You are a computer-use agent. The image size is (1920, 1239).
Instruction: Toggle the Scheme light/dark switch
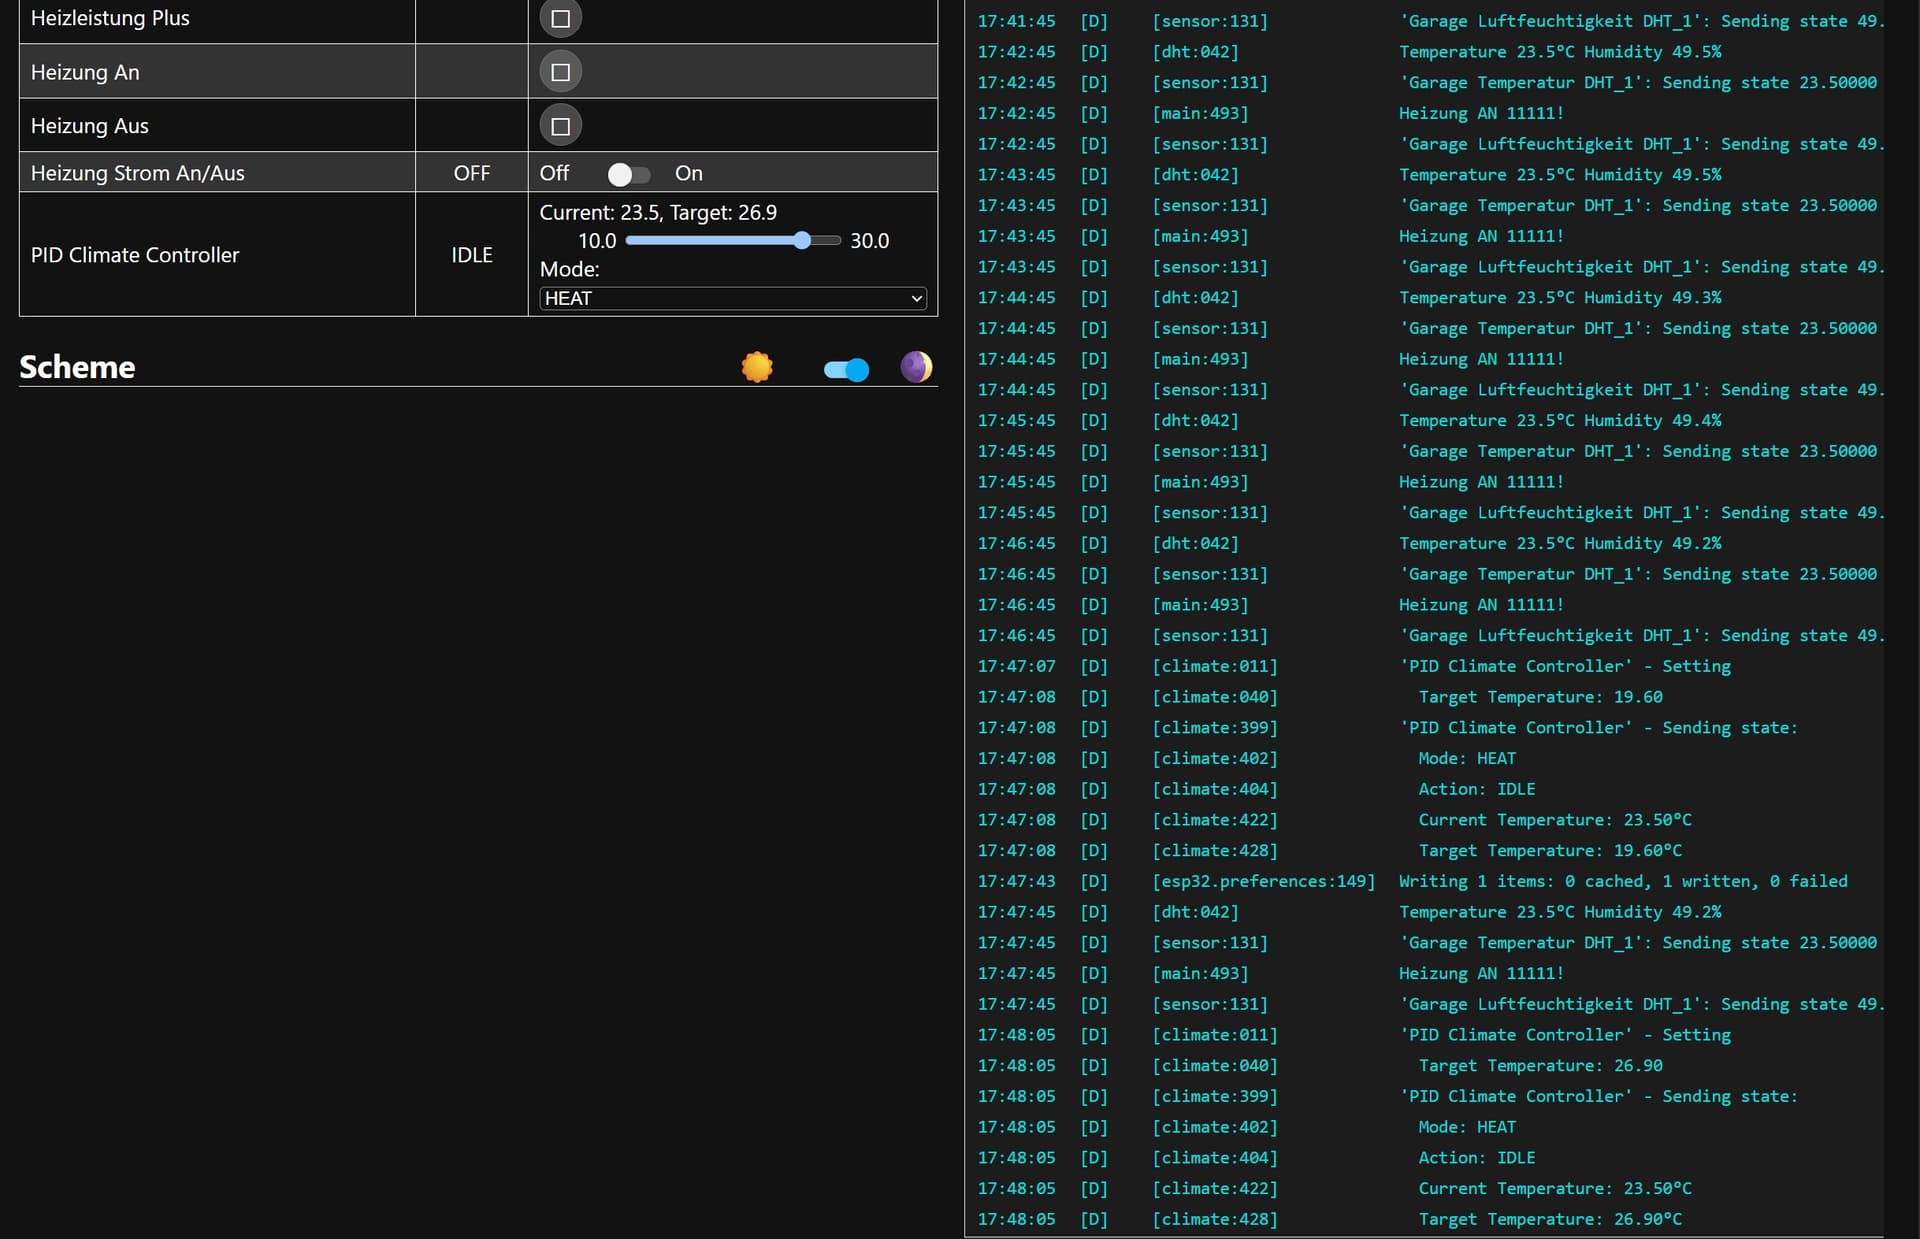coord(846,370)
